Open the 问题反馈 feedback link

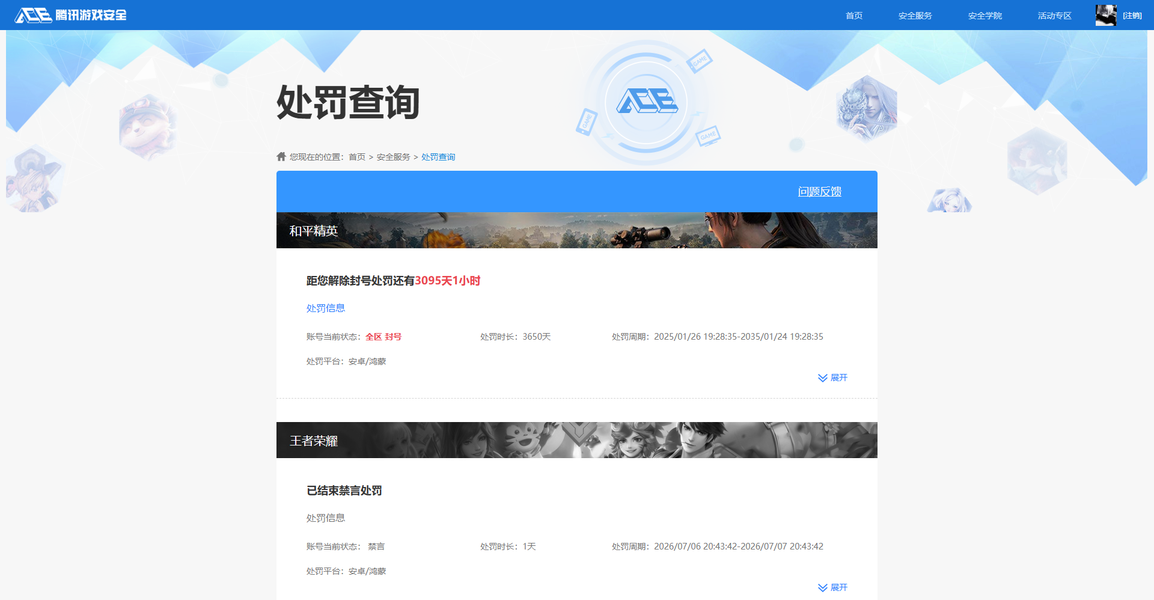point(819,191)
